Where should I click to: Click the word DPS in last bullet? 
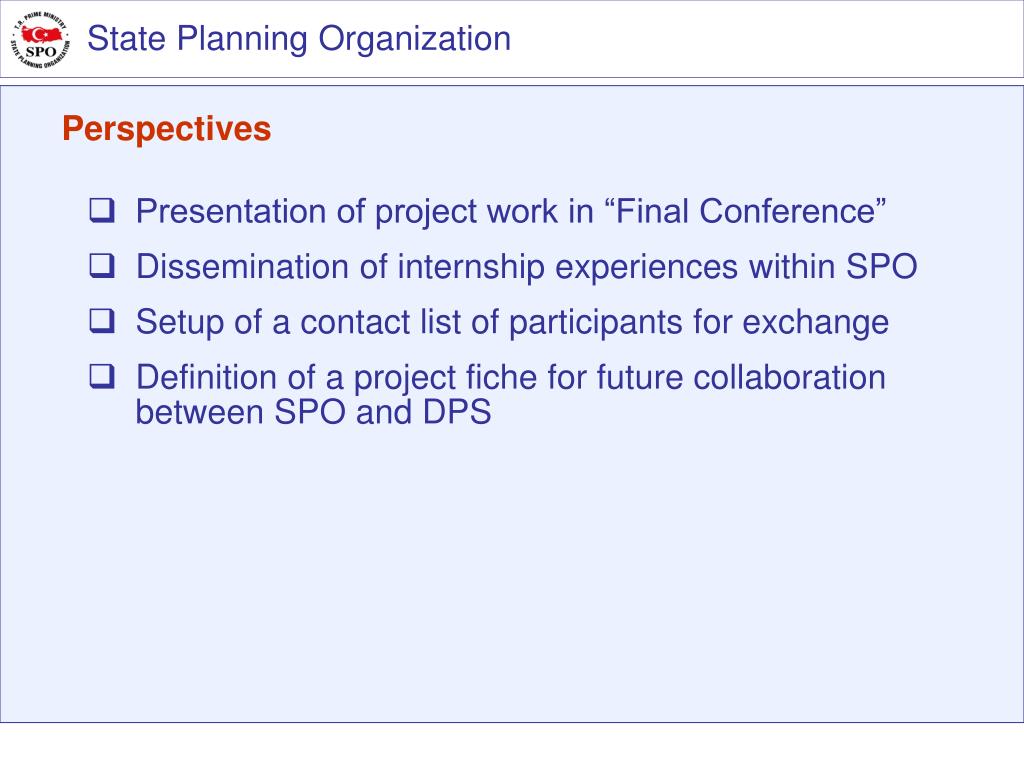[x=456, y=412]
